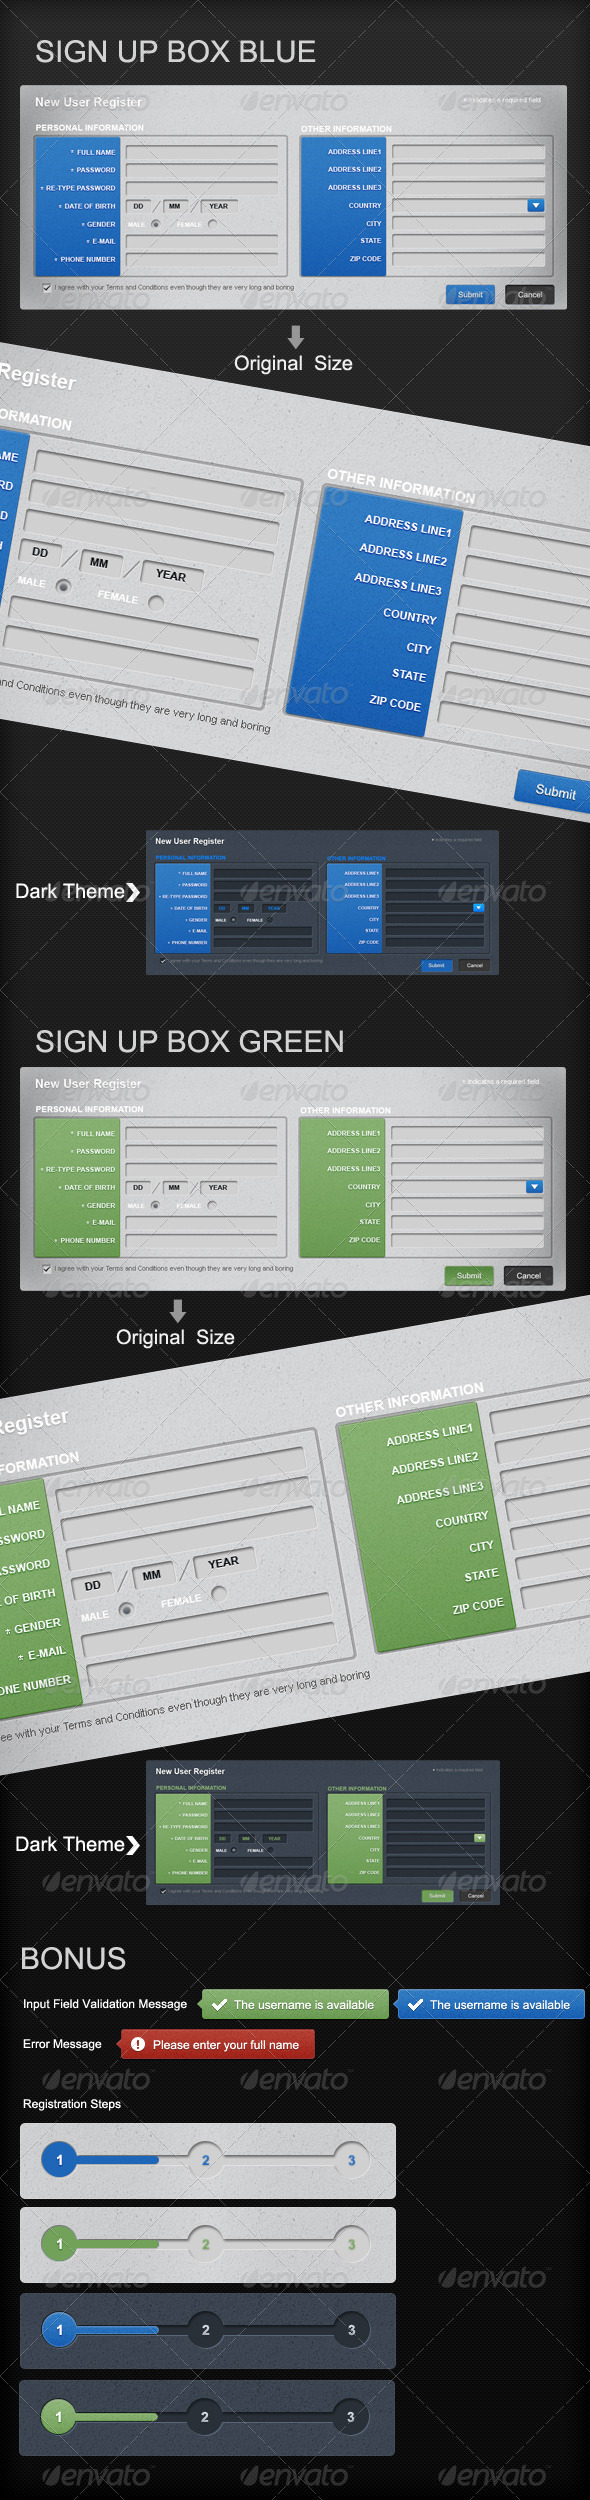The width and height of the screenshot is (590, 2500).
Task: Click the Full Name field in the green sign up box
Action: 200,1133
